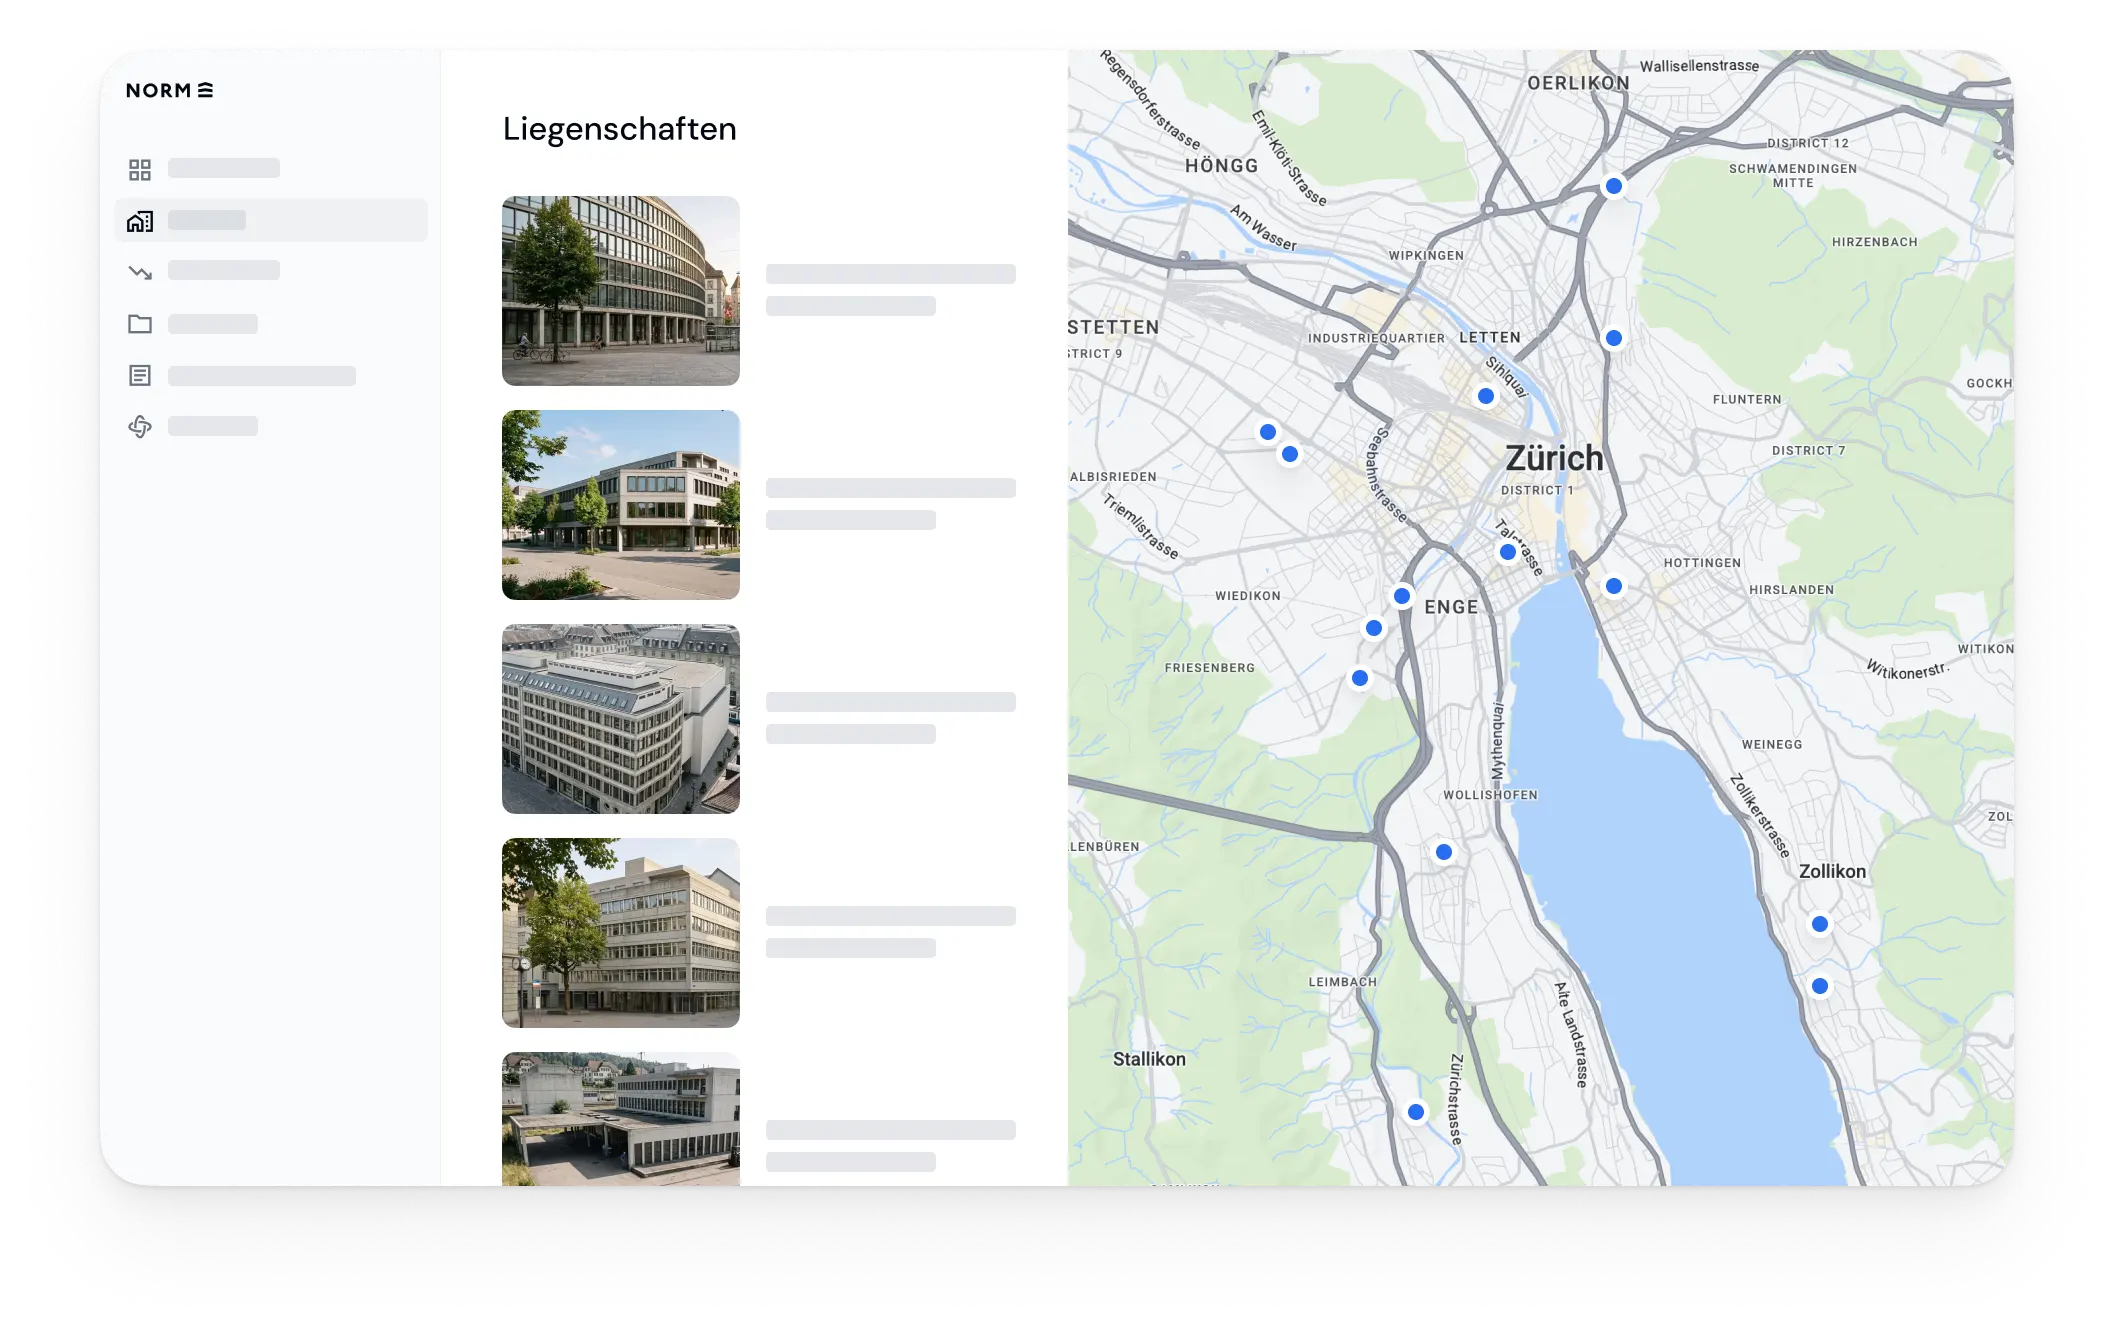
Task: Open the dashboard grid icon in the sidebar
Action: coord(140,169)
